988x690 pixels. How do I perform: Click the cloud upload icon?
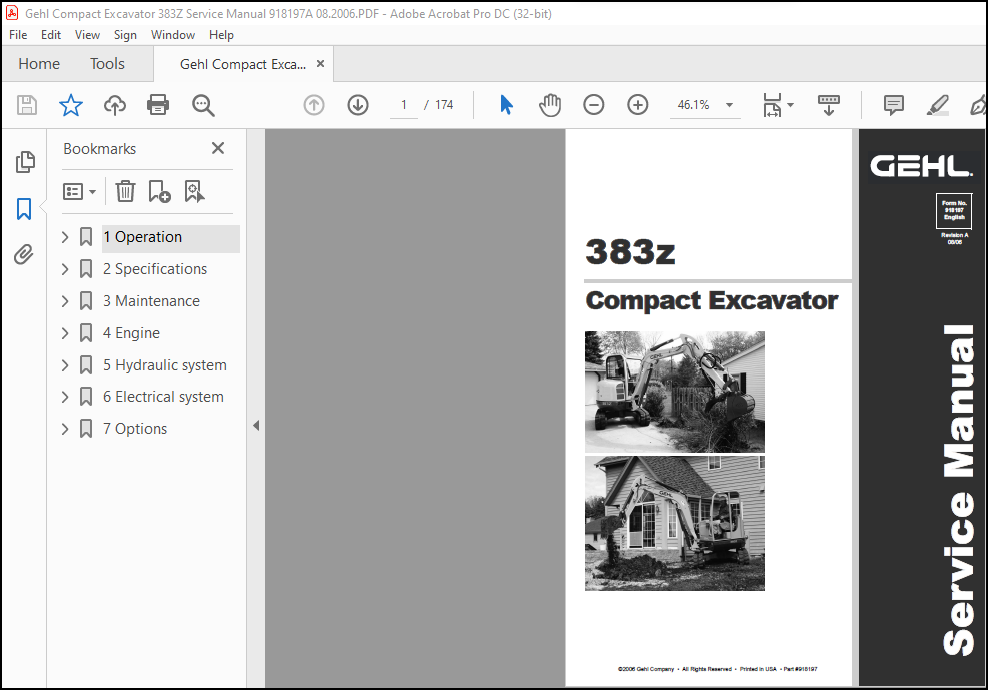pos(115,105)
